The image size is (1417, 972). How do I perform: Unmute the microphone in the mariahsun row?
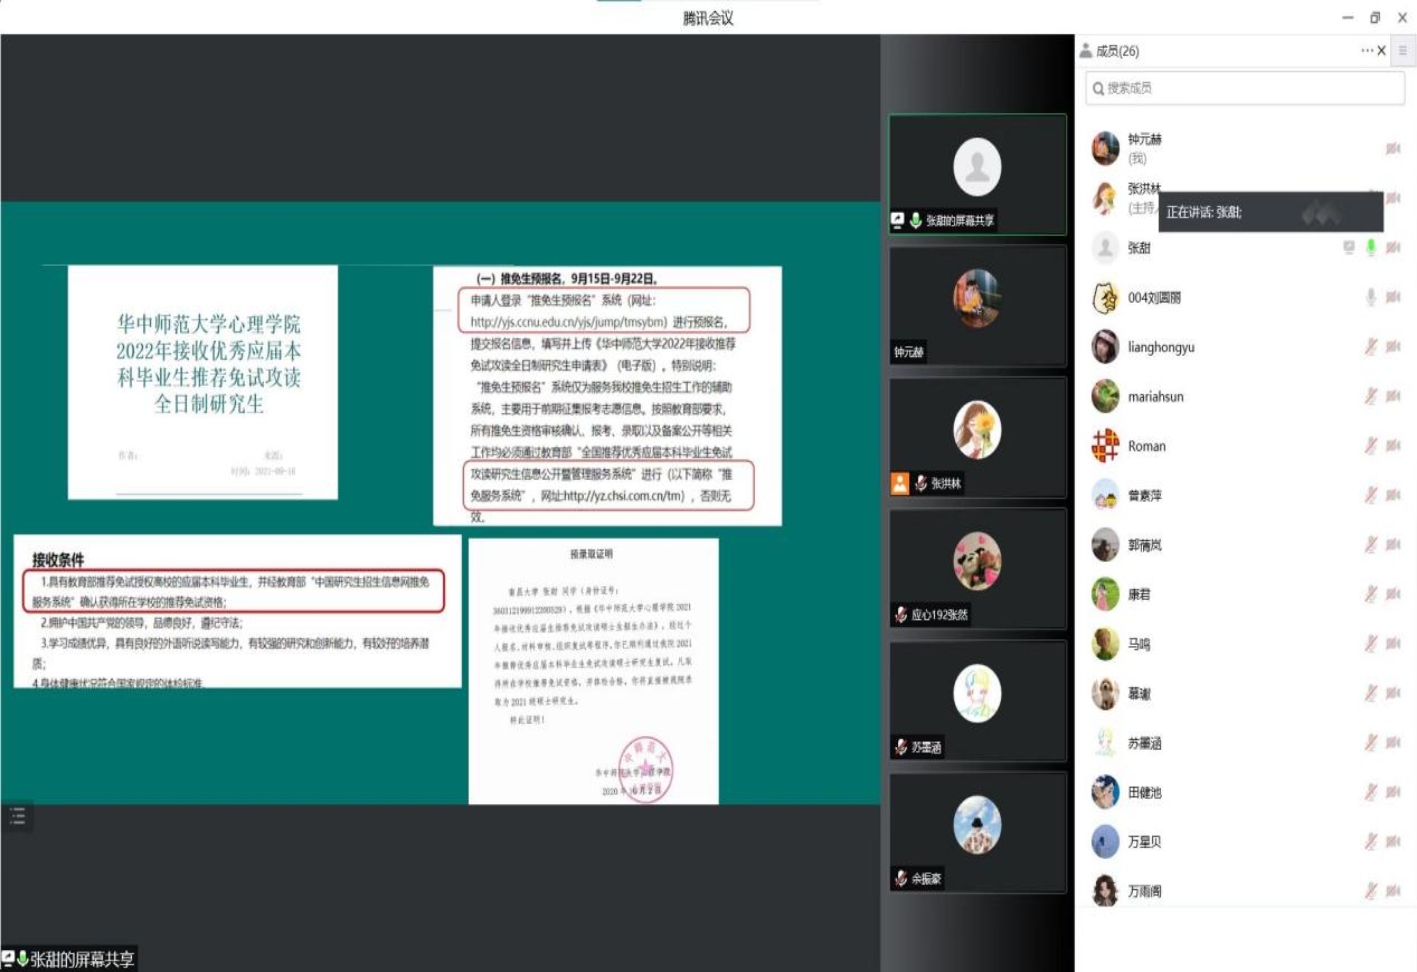1371,396
